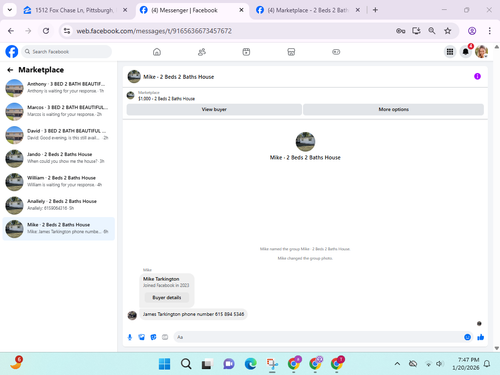
Task: Bookmark this page with star icon
Action: (x=448, y=31)
